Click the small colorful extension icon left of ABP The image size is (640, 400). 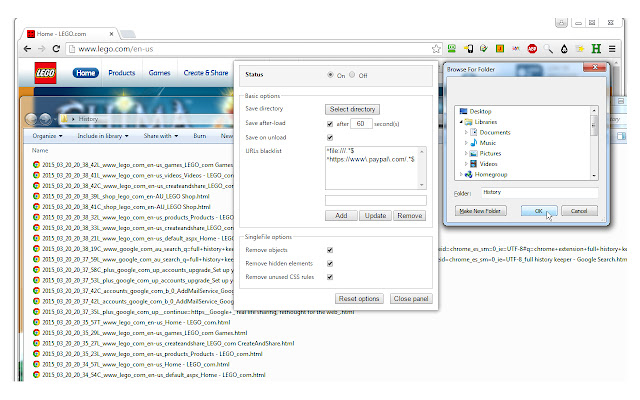516,49
